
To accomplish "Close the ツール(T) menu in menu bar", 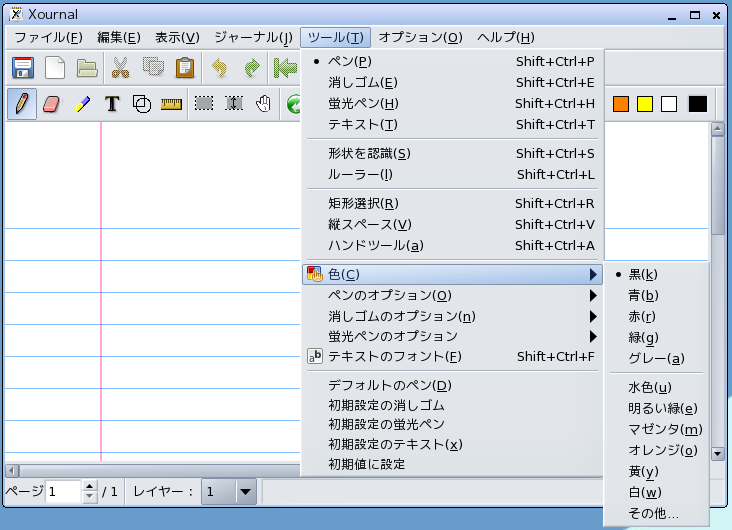I will [x=336, y=37].
